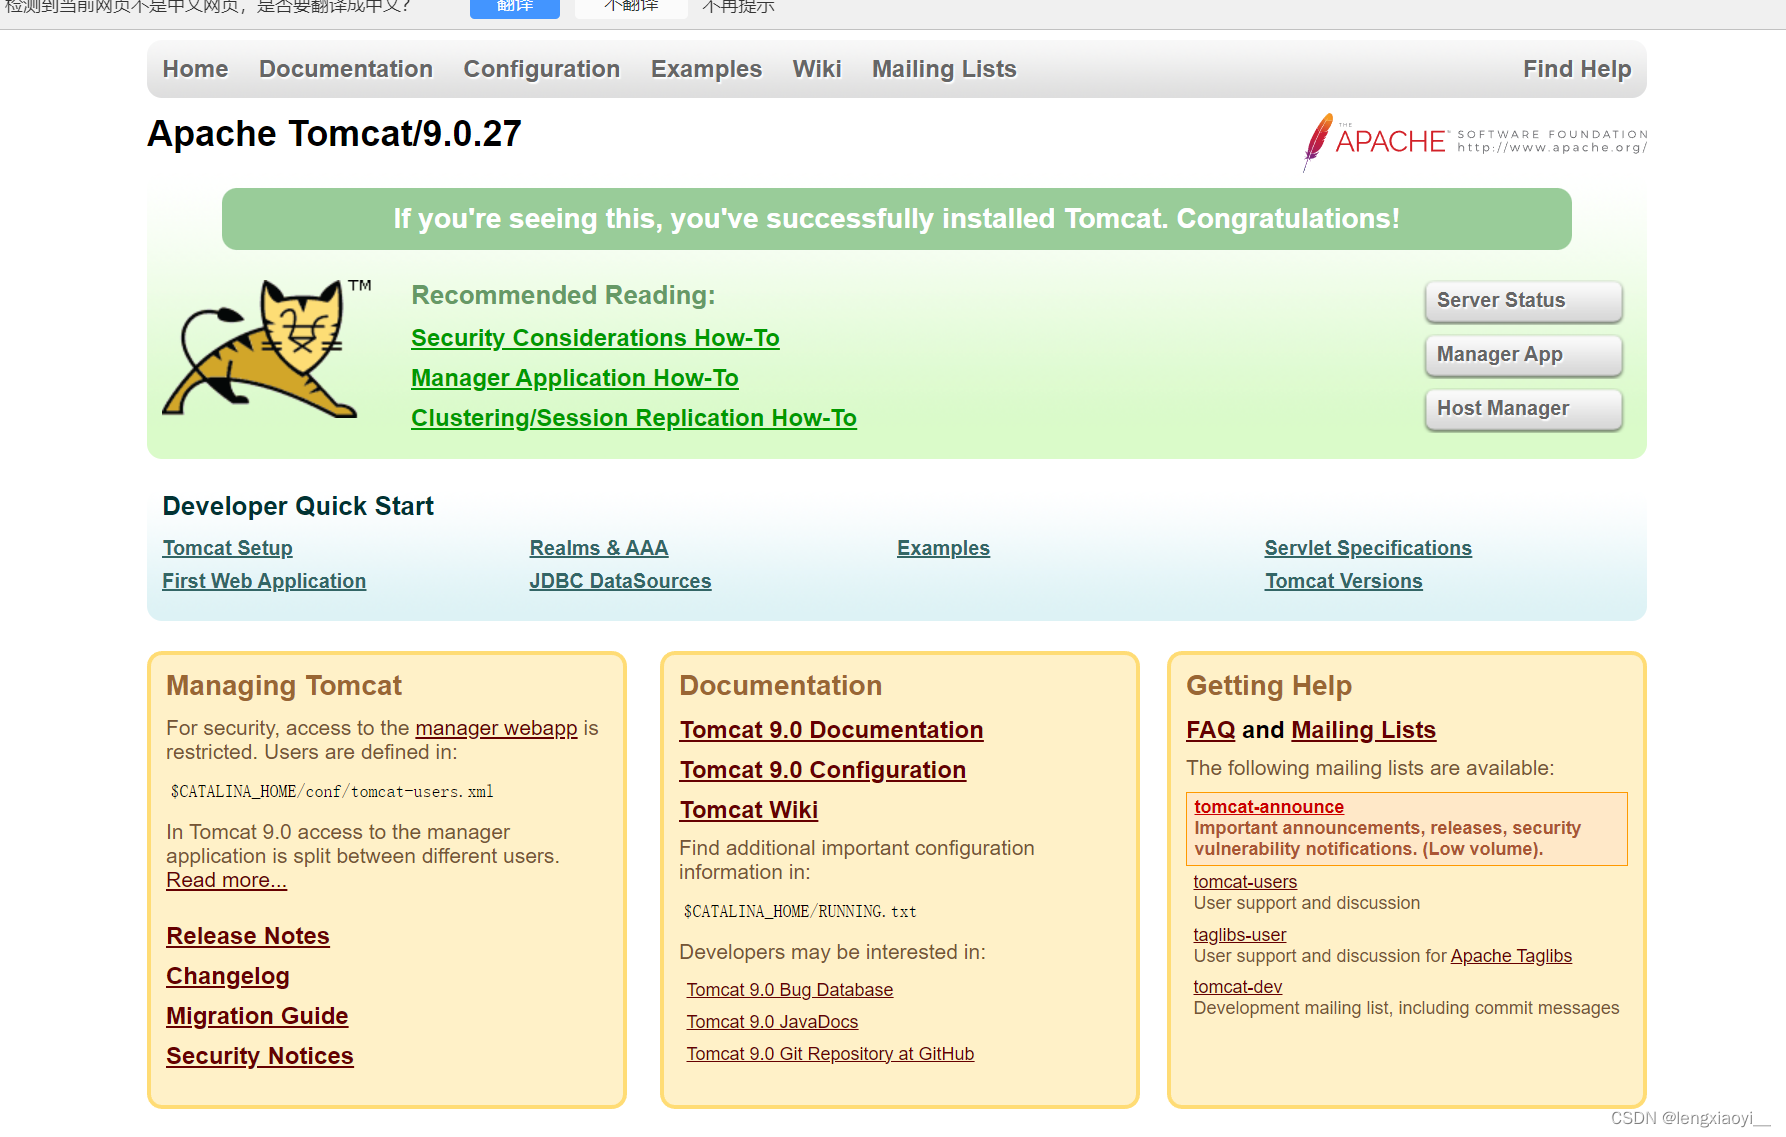The width and height of the screenshot is (1786, 1137).
Task: Open Manager Application How-To link
Action: [575, 378]
